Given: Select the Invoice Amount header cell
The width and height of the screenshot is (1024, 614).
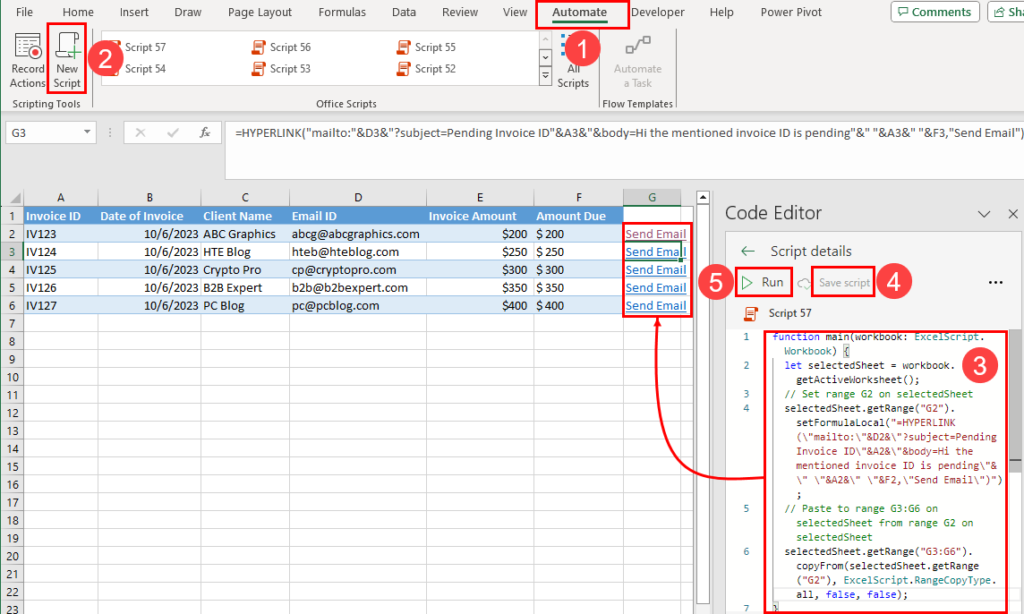Looking at the screenshot, I should pos(479,216).
